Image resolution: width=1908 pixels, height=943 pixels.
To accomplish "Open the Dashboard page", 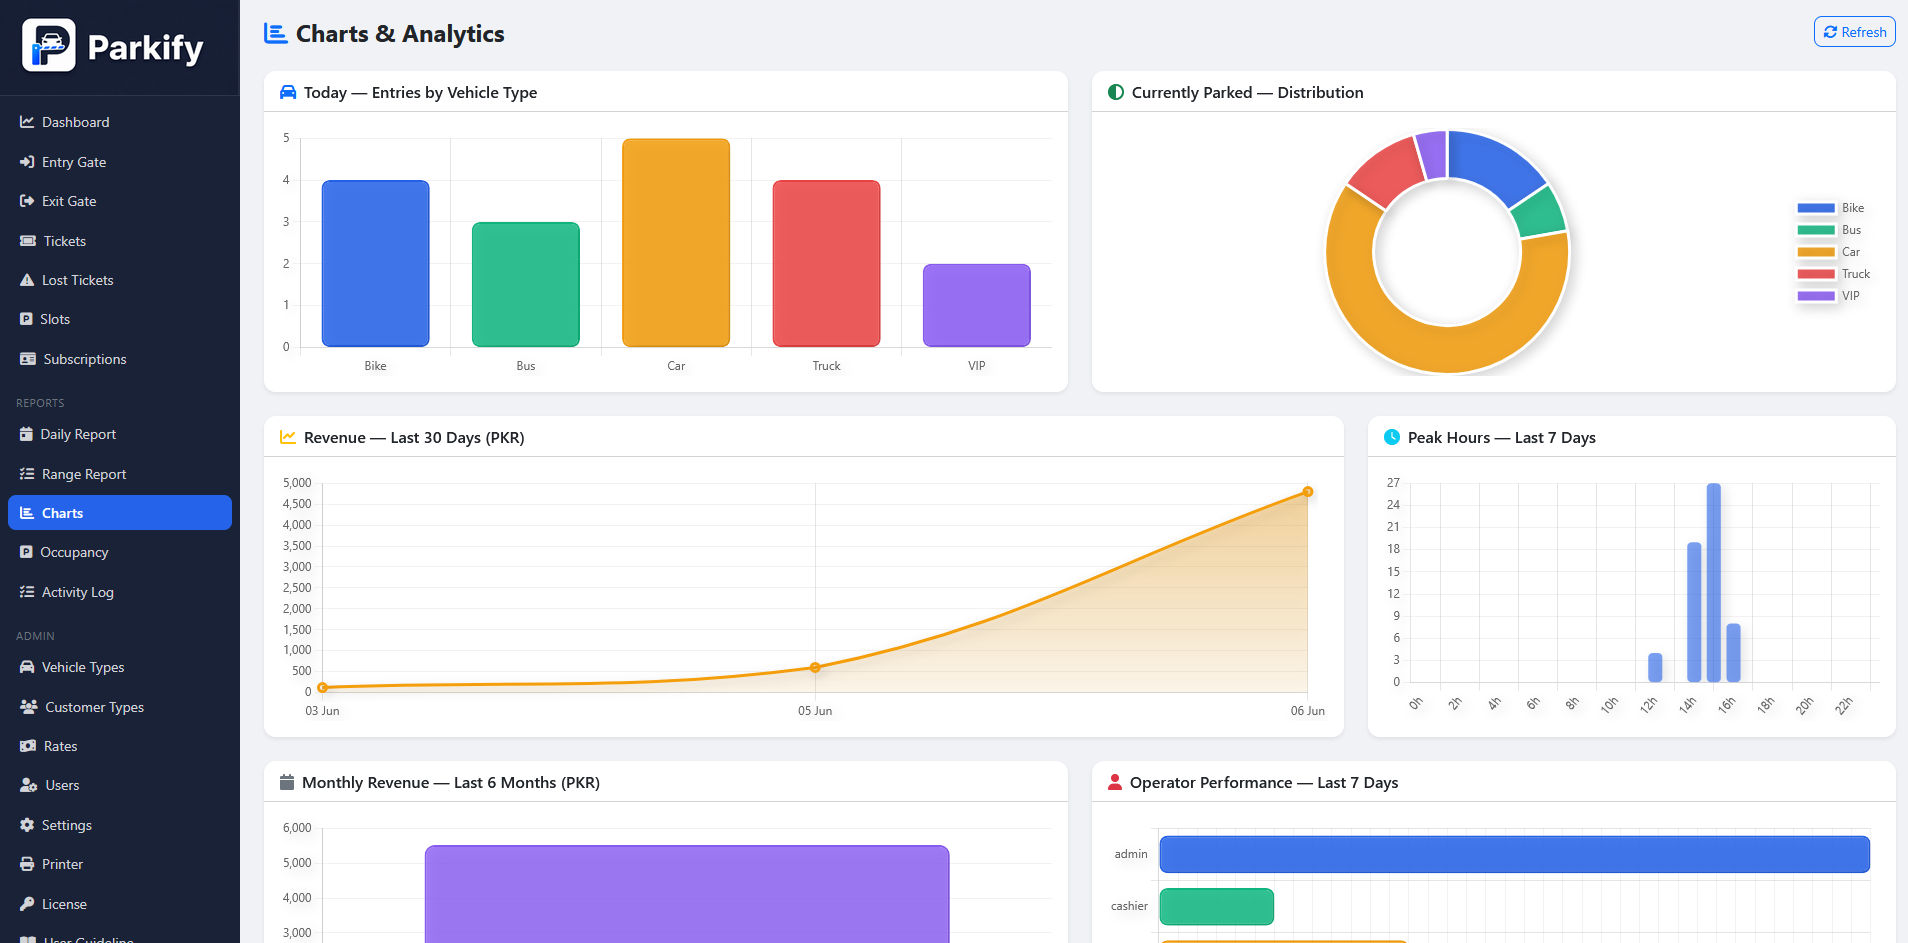I will 120,122.
